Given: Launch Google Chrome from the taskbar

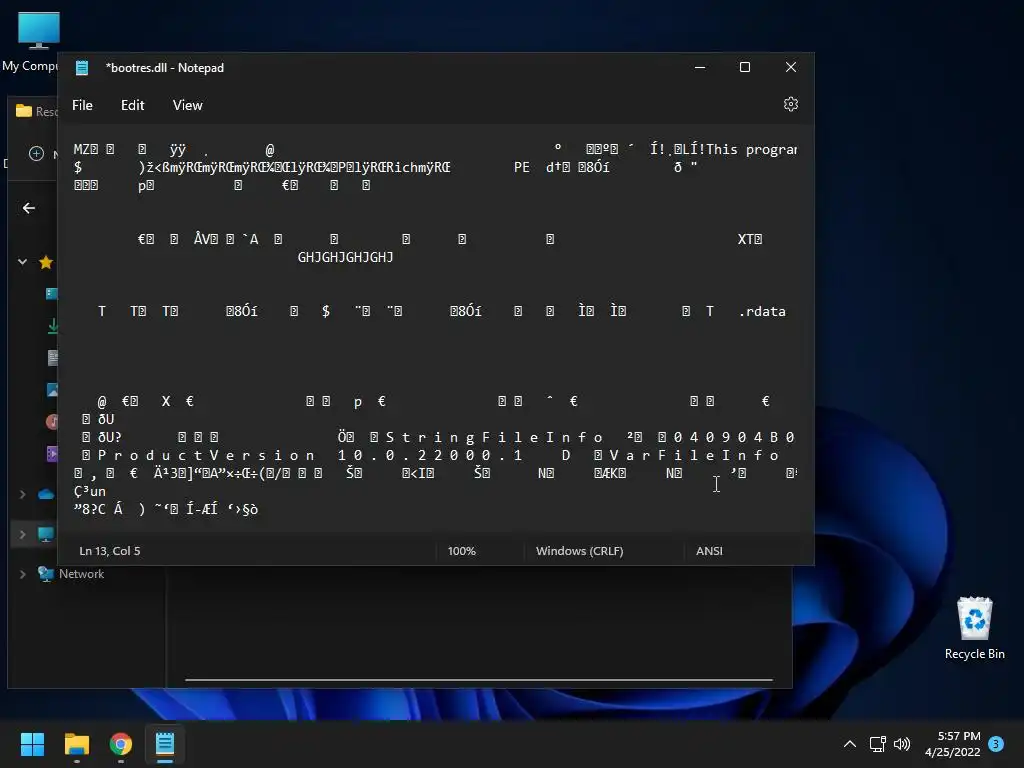Looking at the screenshot, I should tap(121, 744).
